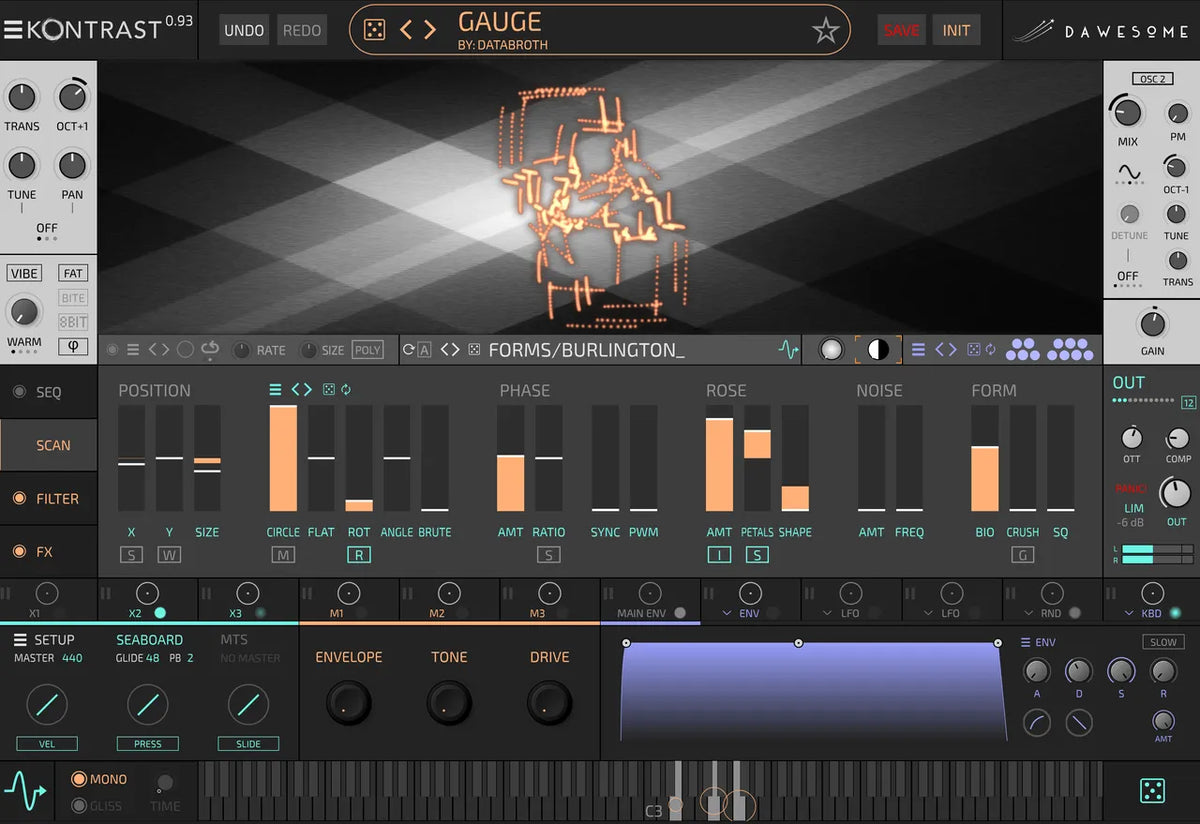Viewport: 1200px width, 824px height.
Task: Click SAVE to store the preset
Action: tap(900, 29)
